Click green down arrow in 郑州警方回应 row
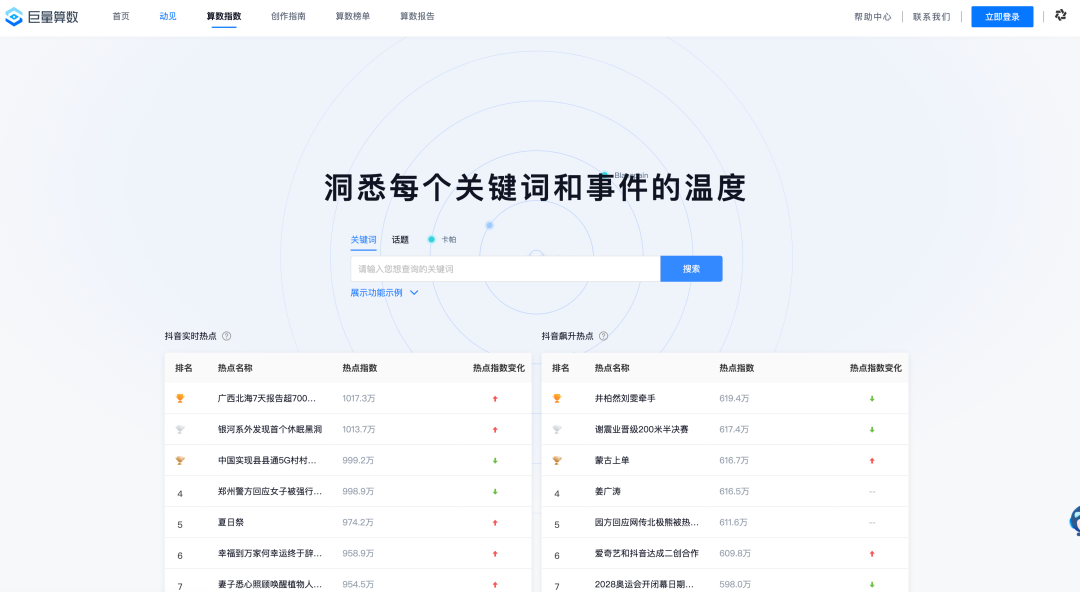 tap(495, 492)
